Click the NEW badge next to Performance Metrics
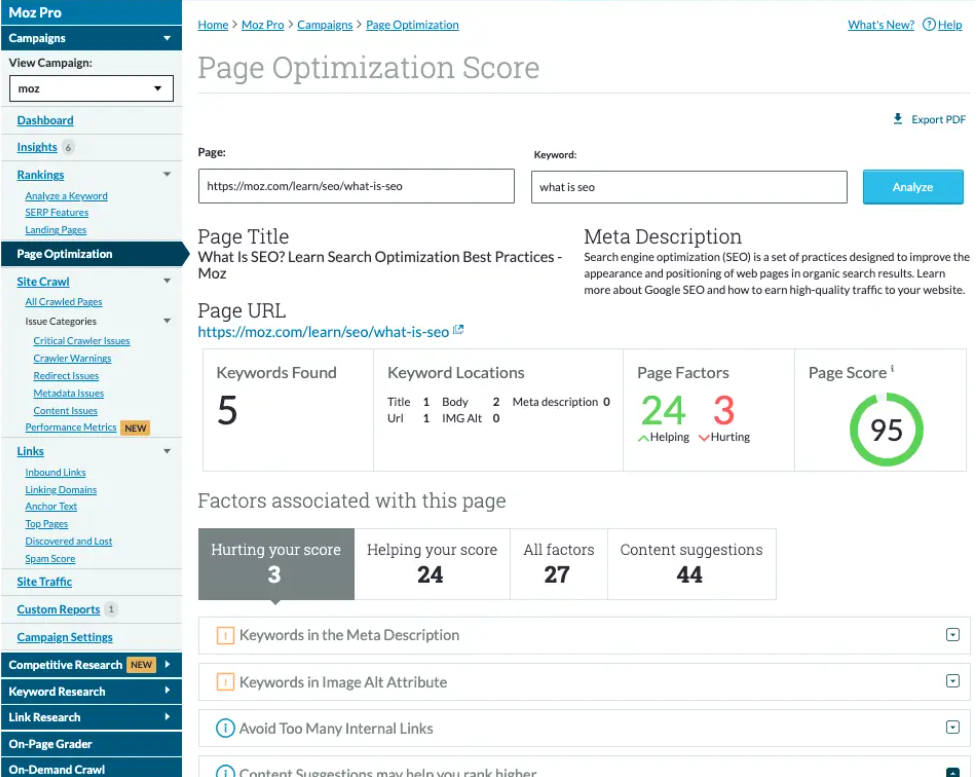 pyautogui.click(x=135, y=428)
